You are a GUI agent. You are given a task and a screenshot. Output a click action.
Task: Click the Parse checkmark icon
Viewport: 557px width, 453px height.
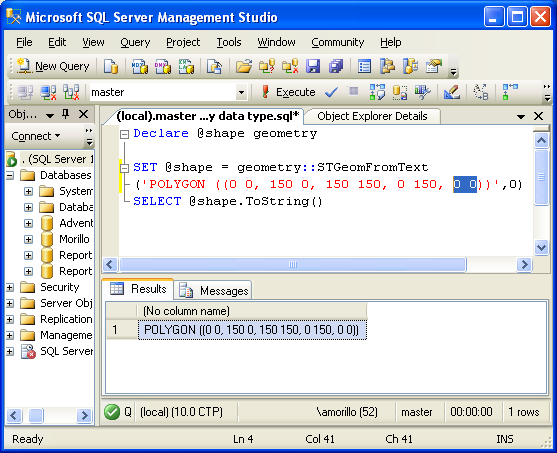pos(331,92)
